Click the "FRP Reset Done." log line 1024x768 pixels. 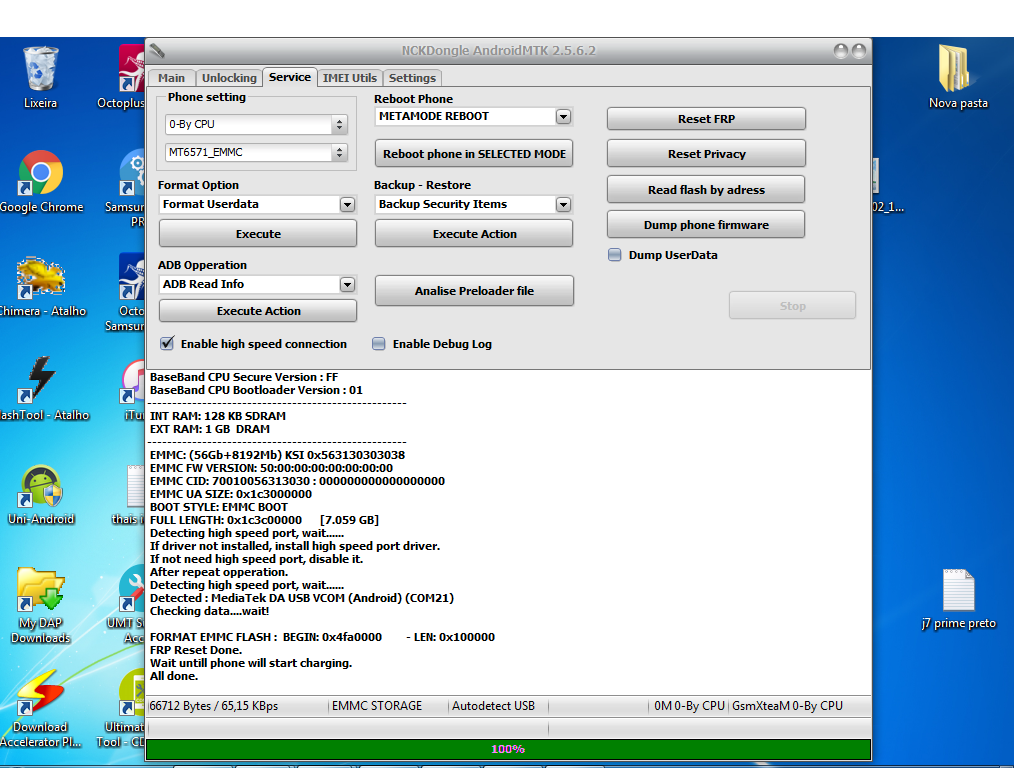click(196, 650)
